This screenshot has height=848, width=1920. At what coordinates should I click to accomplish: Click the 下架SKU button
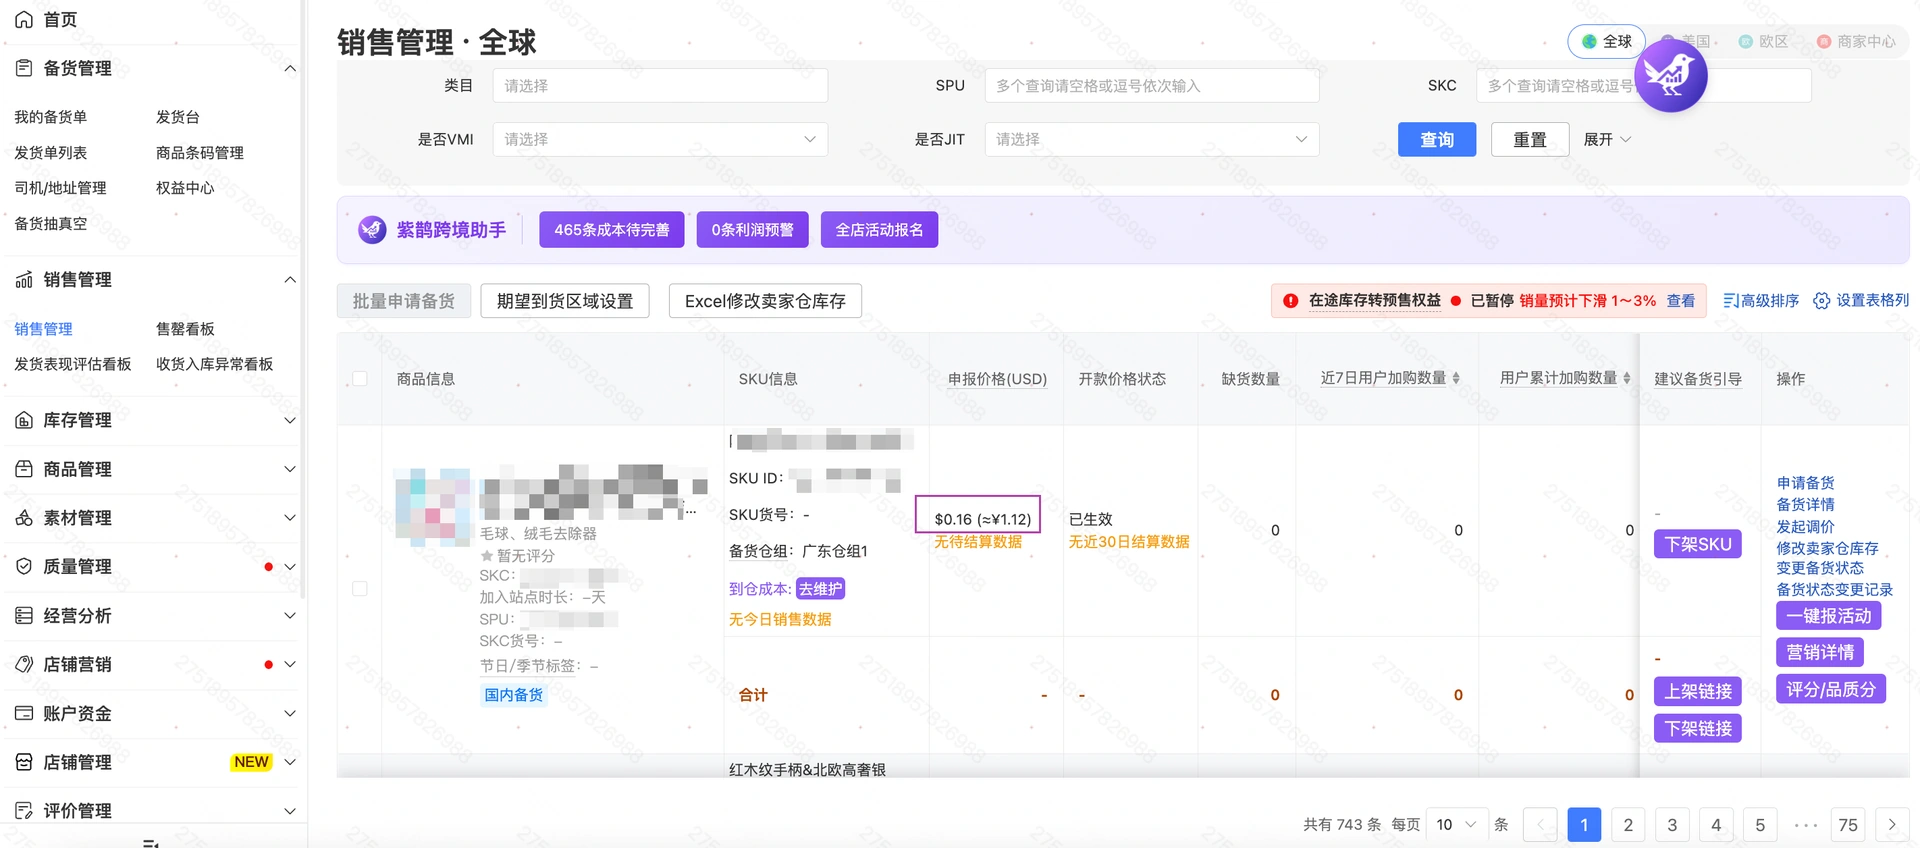(x=1698, y=544)
